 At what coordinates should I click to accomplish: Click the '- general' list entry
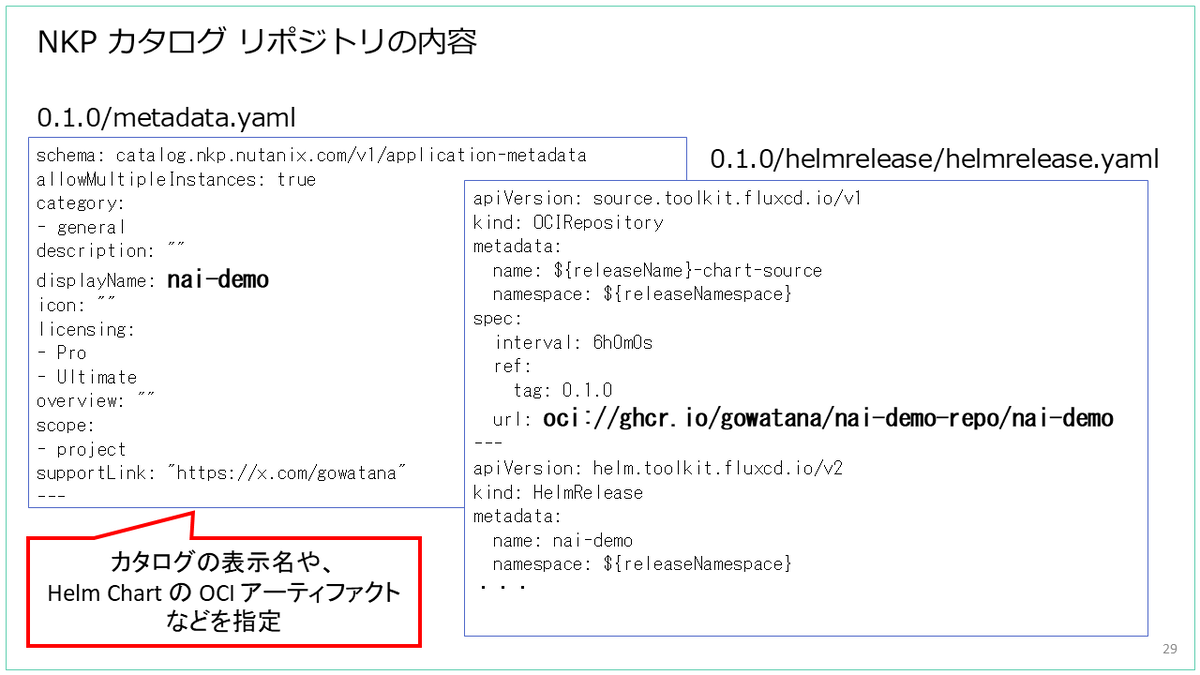[x=81, y=227]
